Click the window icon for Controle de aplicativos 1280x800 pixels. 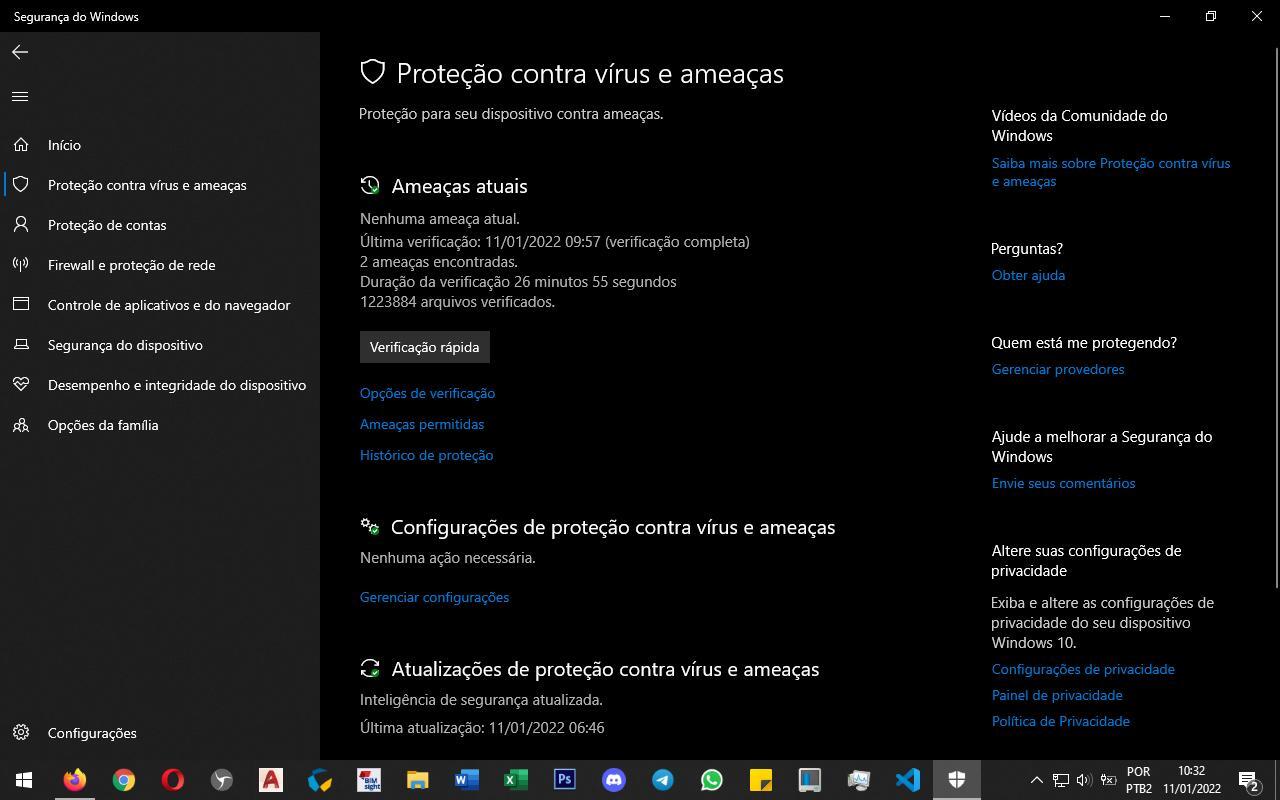click(x=21, y=305)
